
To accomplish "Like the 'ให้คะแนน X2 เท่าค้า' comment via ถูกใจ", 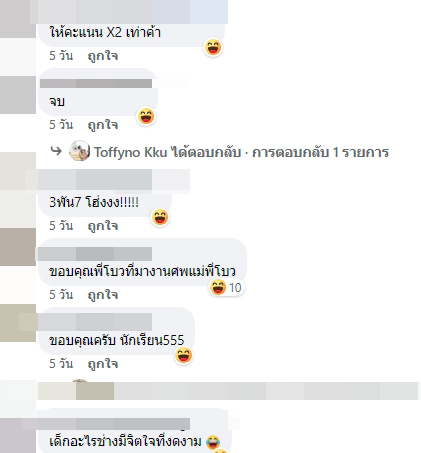I will pos(103,56).
